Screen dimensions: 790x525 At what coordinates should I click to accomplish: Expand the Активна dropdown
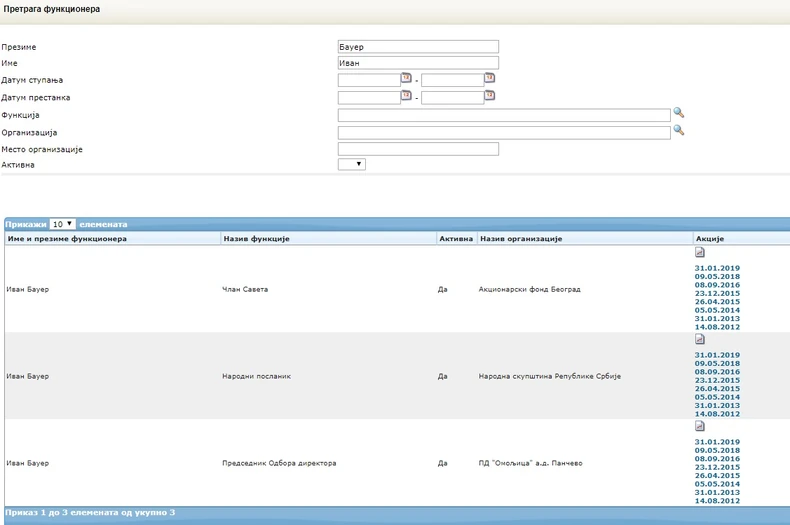point(352,165)
